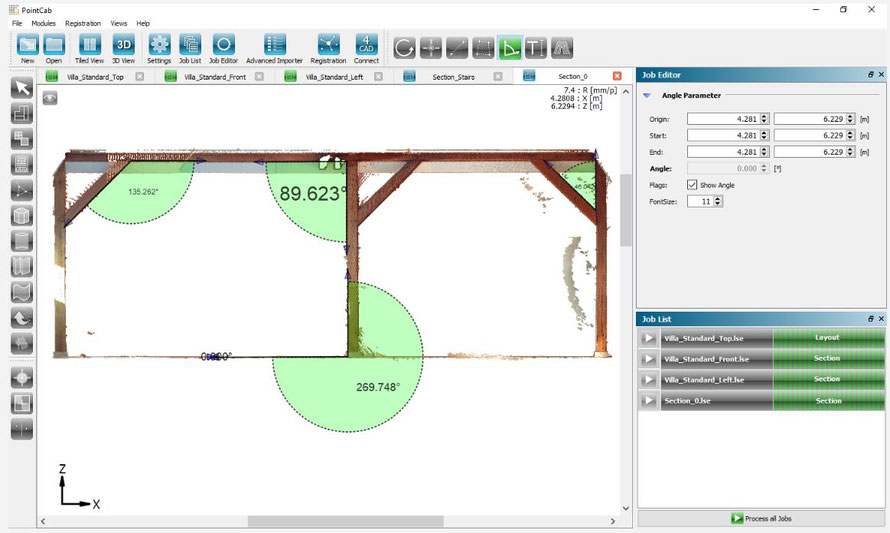Click the New project icon
Screen dimensions: 890x533
[27, 45]
